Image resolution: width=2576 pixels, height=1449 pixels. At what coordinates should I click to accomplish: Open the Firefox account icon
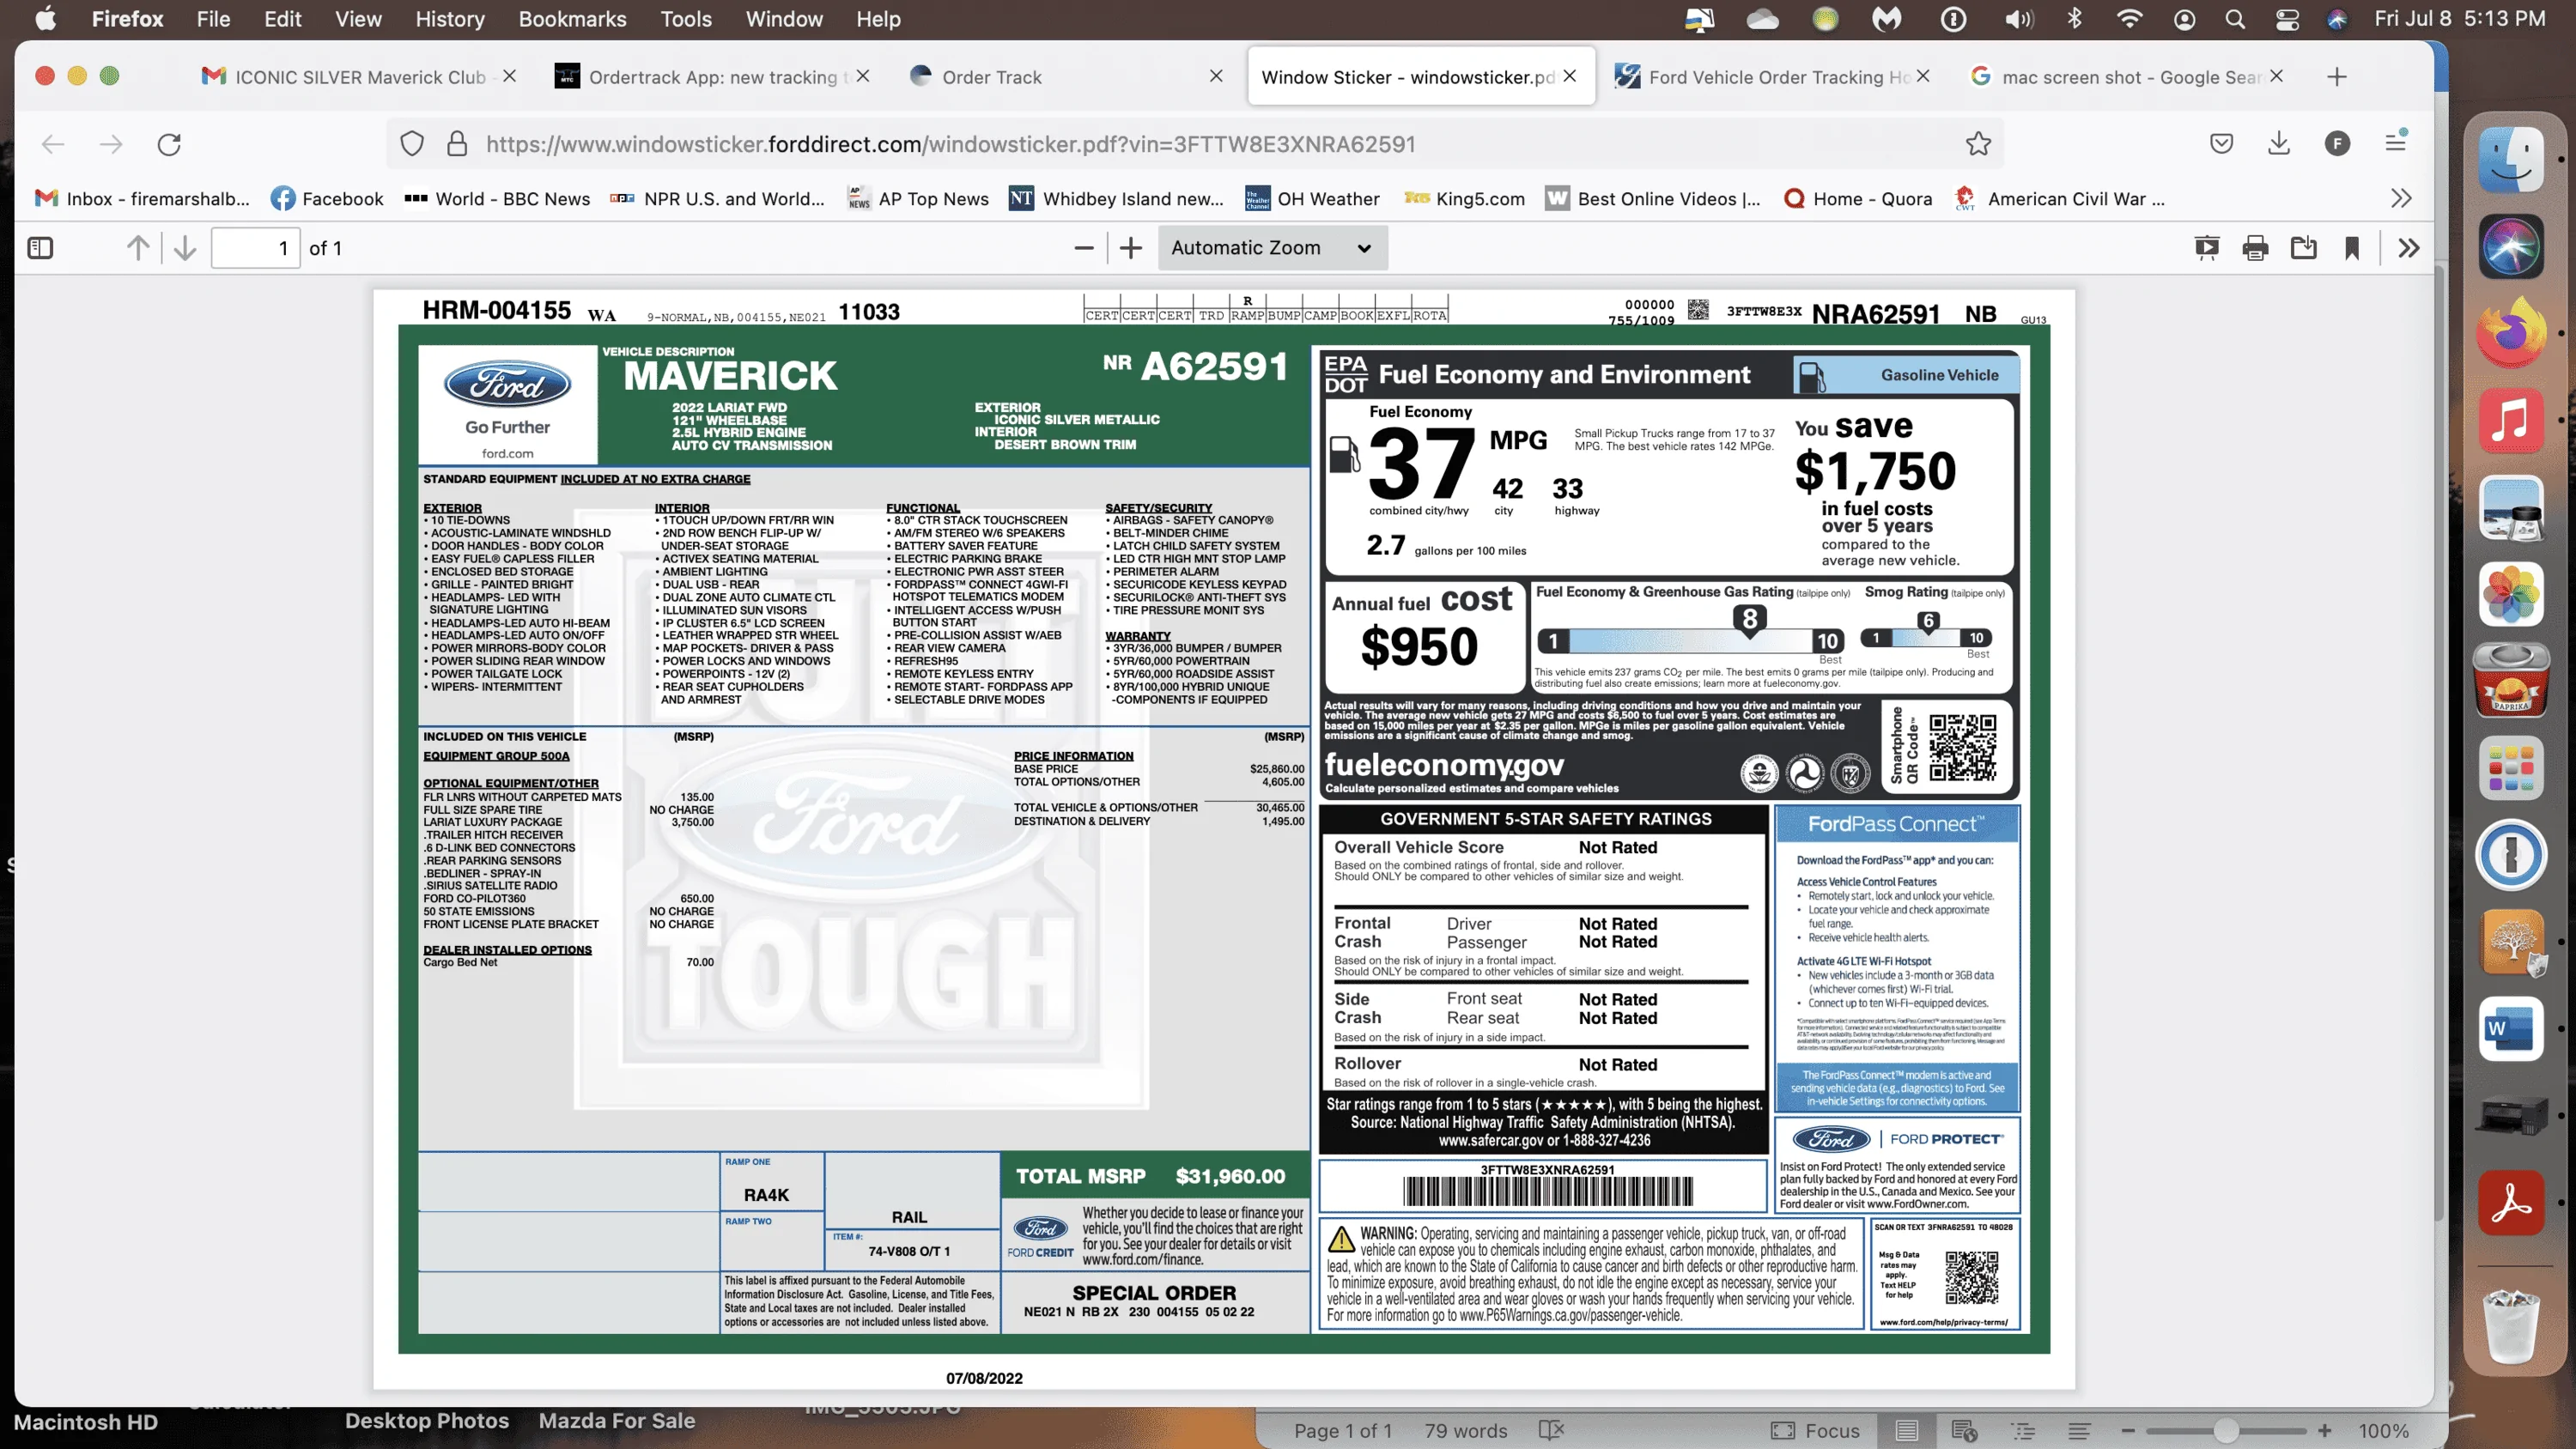click(2337, 144)
